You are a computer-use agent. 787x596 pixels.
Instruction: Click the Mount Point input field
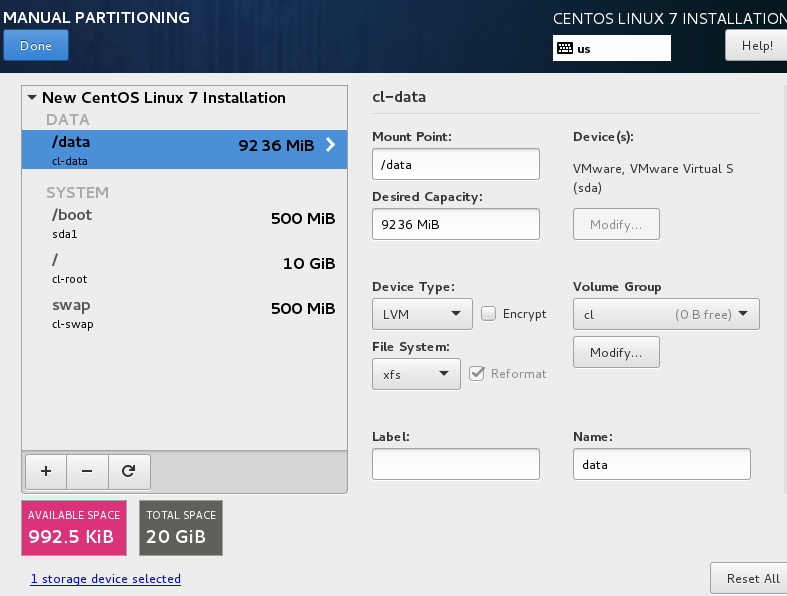point(456,164)
